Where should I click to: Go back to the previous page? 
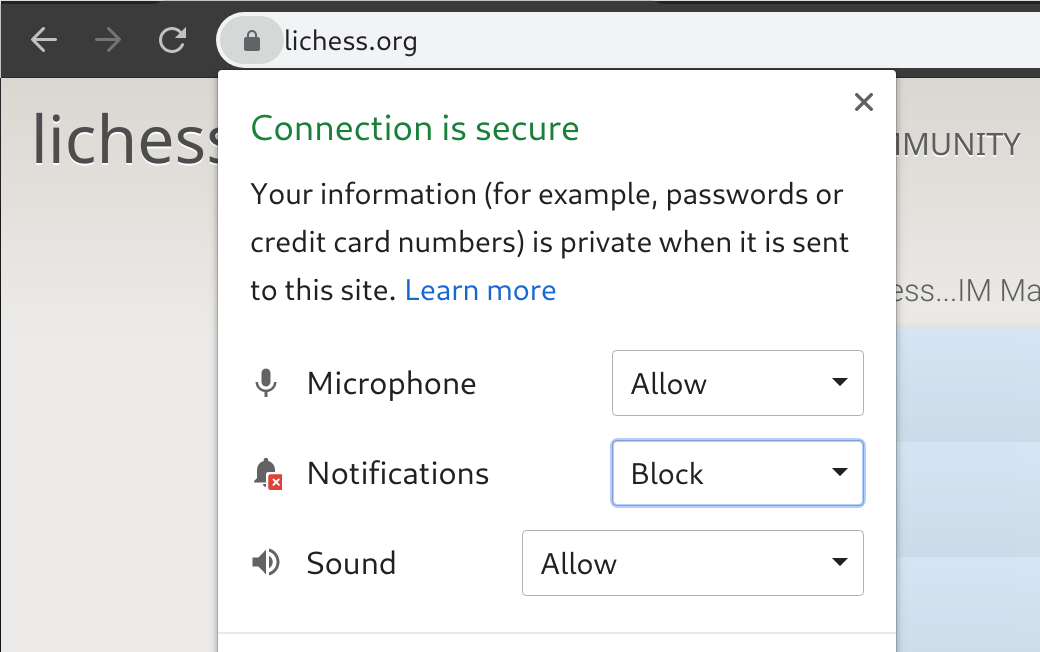click(44, 41)
